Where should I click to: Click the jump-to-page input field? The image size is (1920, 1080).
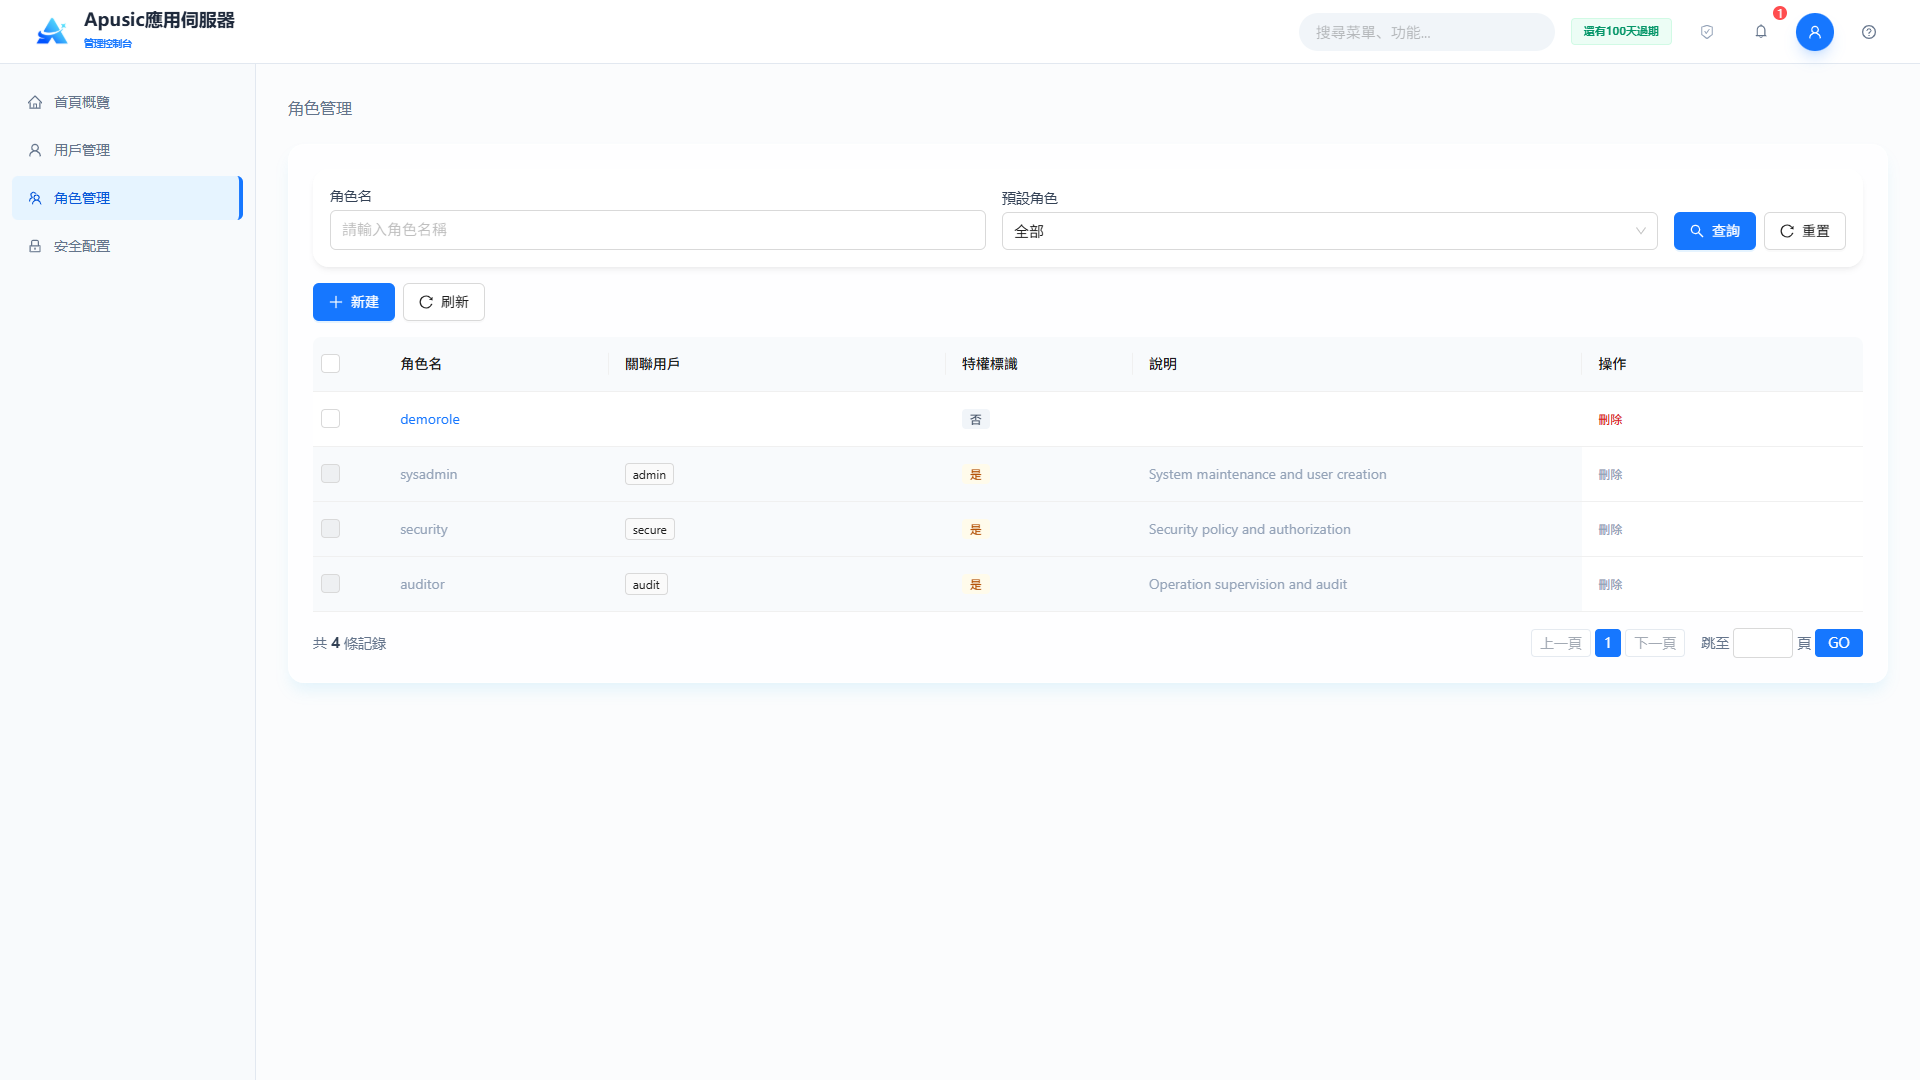1763,643
